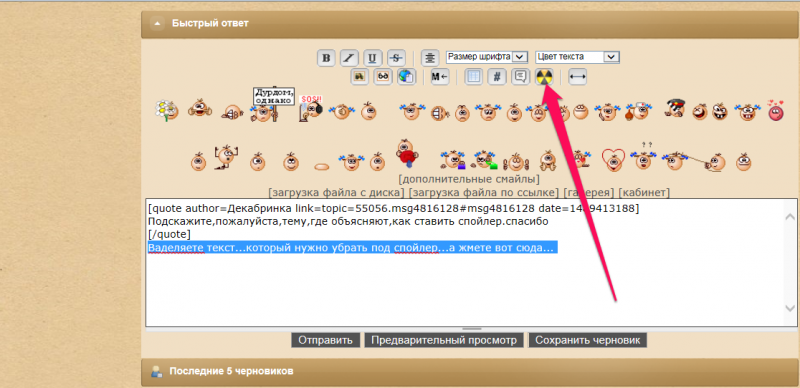Viewport: 800px width, 388px height.
Task: Open the дополнительные смайлы link
Action: click(469, 179)
